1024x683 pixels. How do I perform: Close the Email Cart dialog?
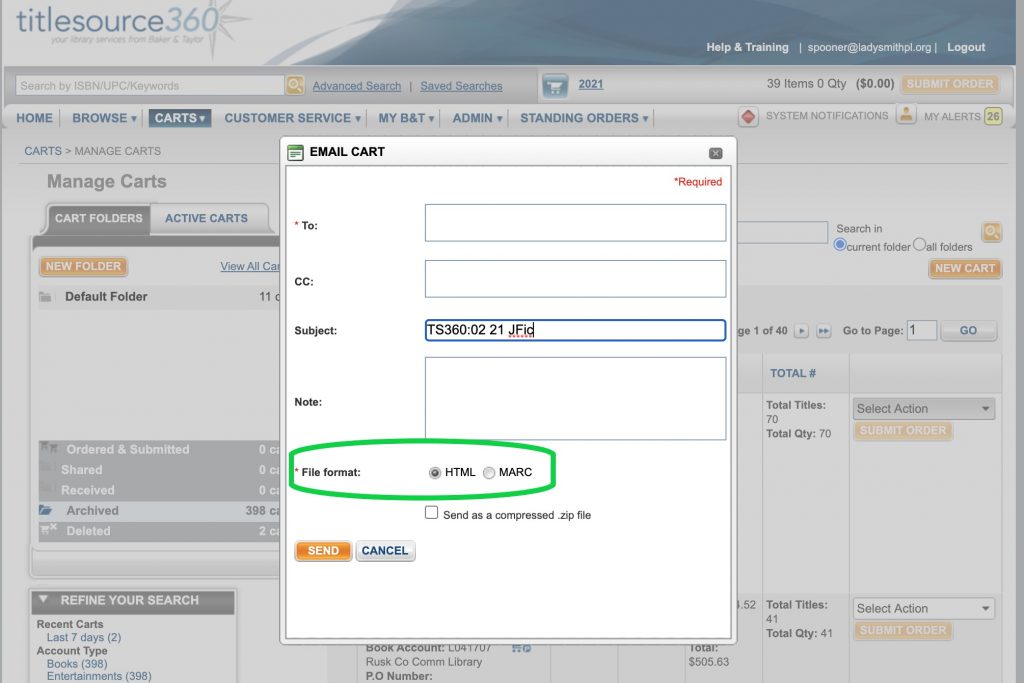[x=716, y=153]
